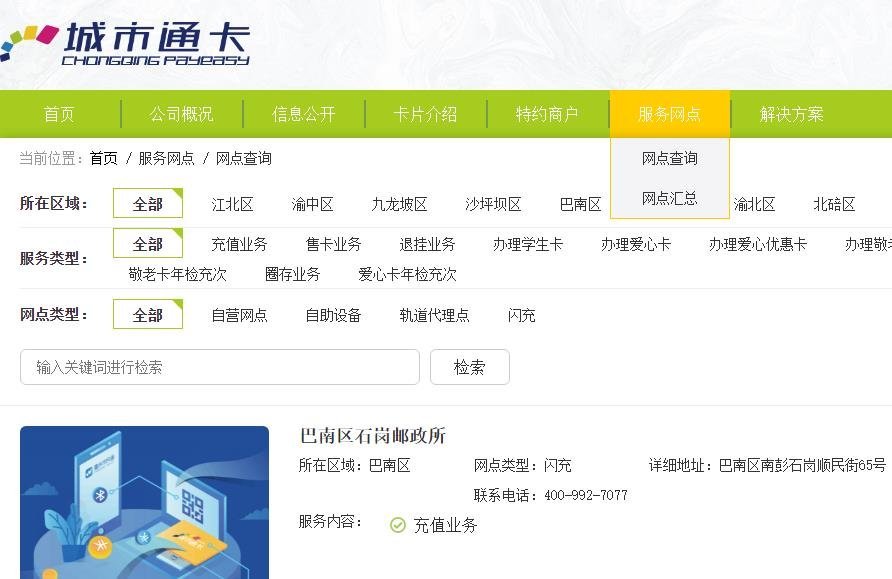Open the 卡片介绍 navigation tab
Viewport: 892px width, 579px height.
[x=425, y=114]
